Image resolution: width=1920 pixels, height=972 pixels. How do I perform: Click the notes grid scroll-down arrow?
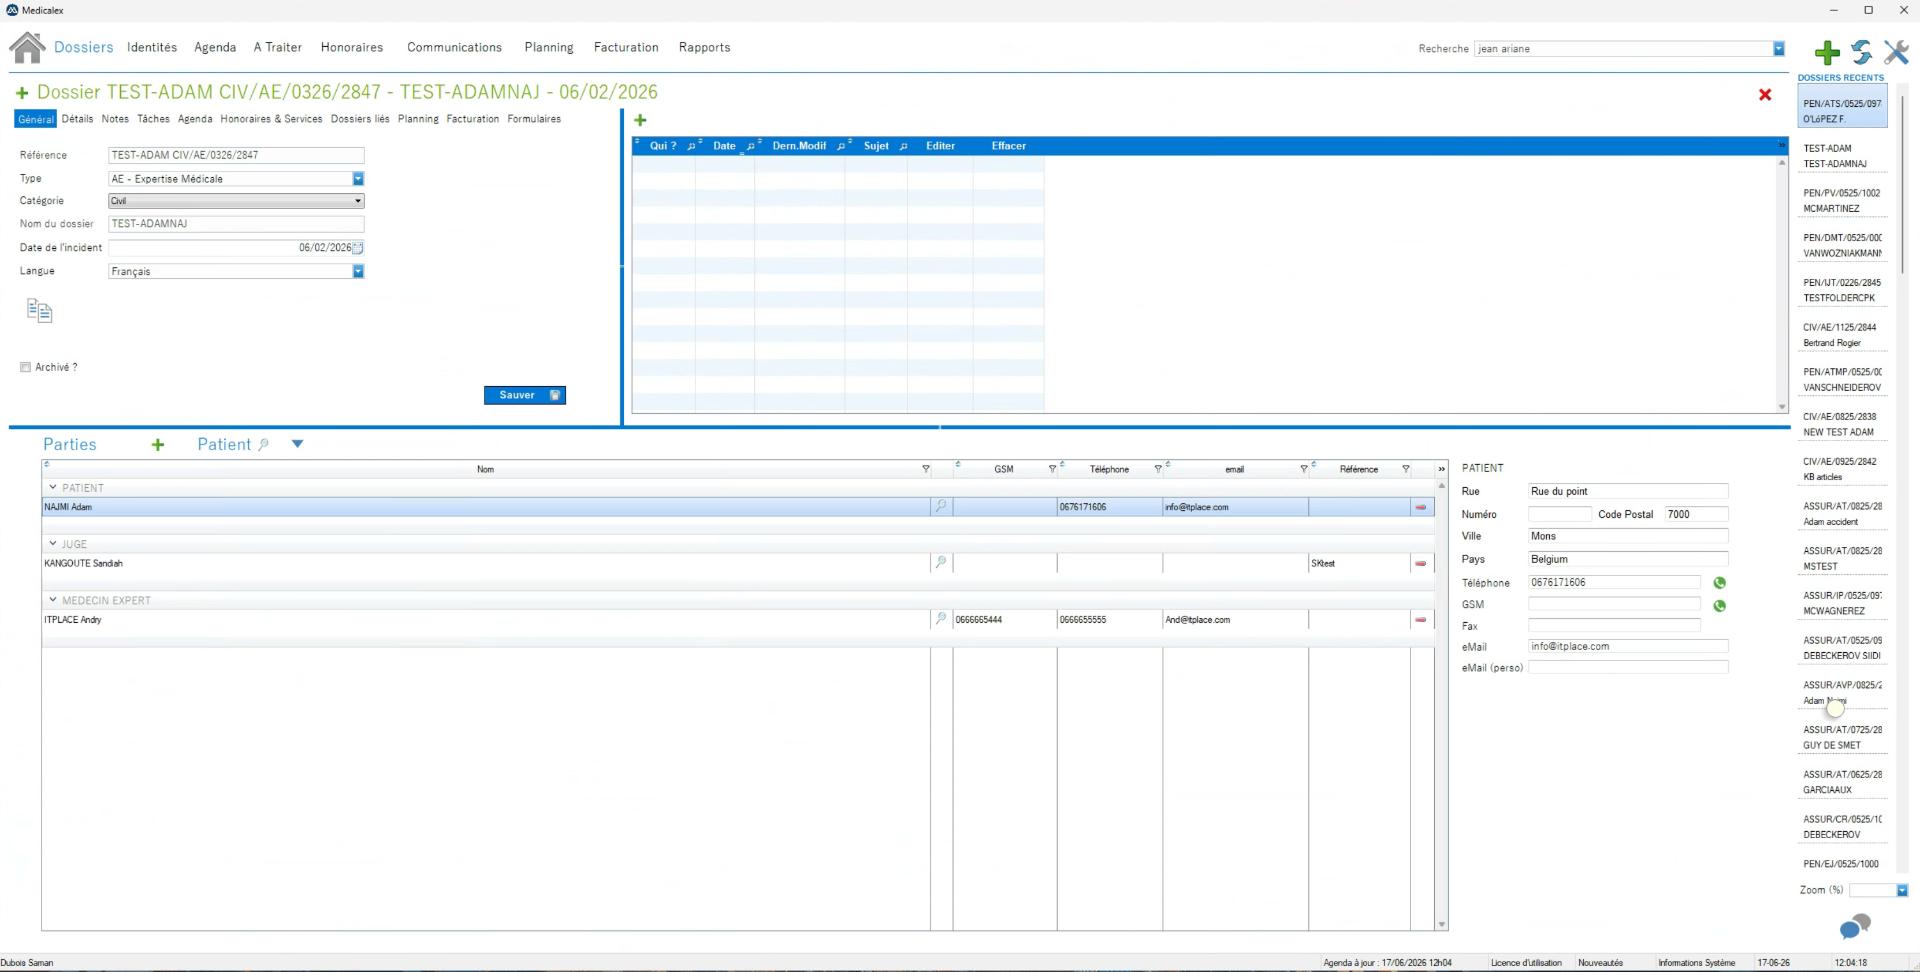pyautogui.click(x=1782, y=407)
